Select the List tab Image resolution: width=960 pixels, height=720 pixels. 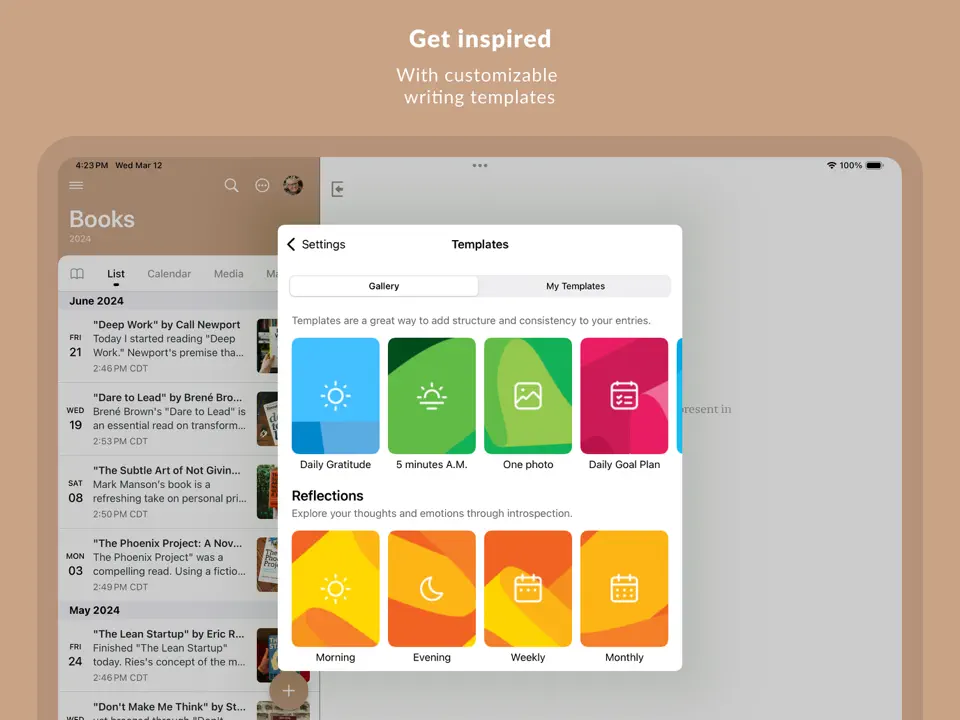click(116, 274)
